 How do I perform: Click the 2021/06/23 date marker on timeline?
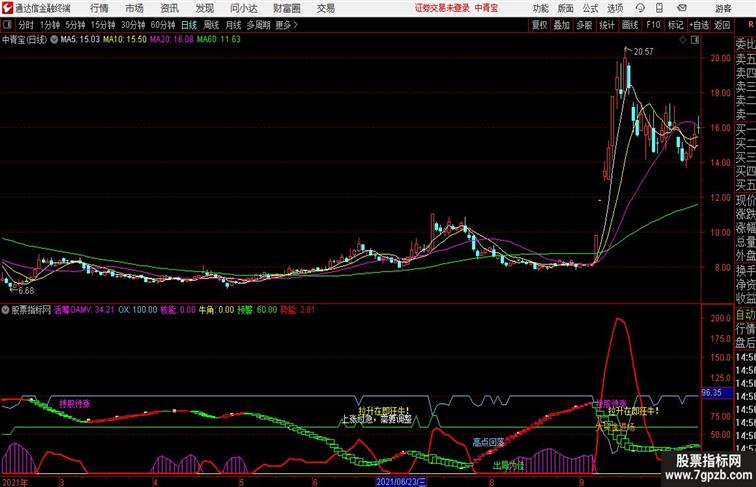point(401,482)
